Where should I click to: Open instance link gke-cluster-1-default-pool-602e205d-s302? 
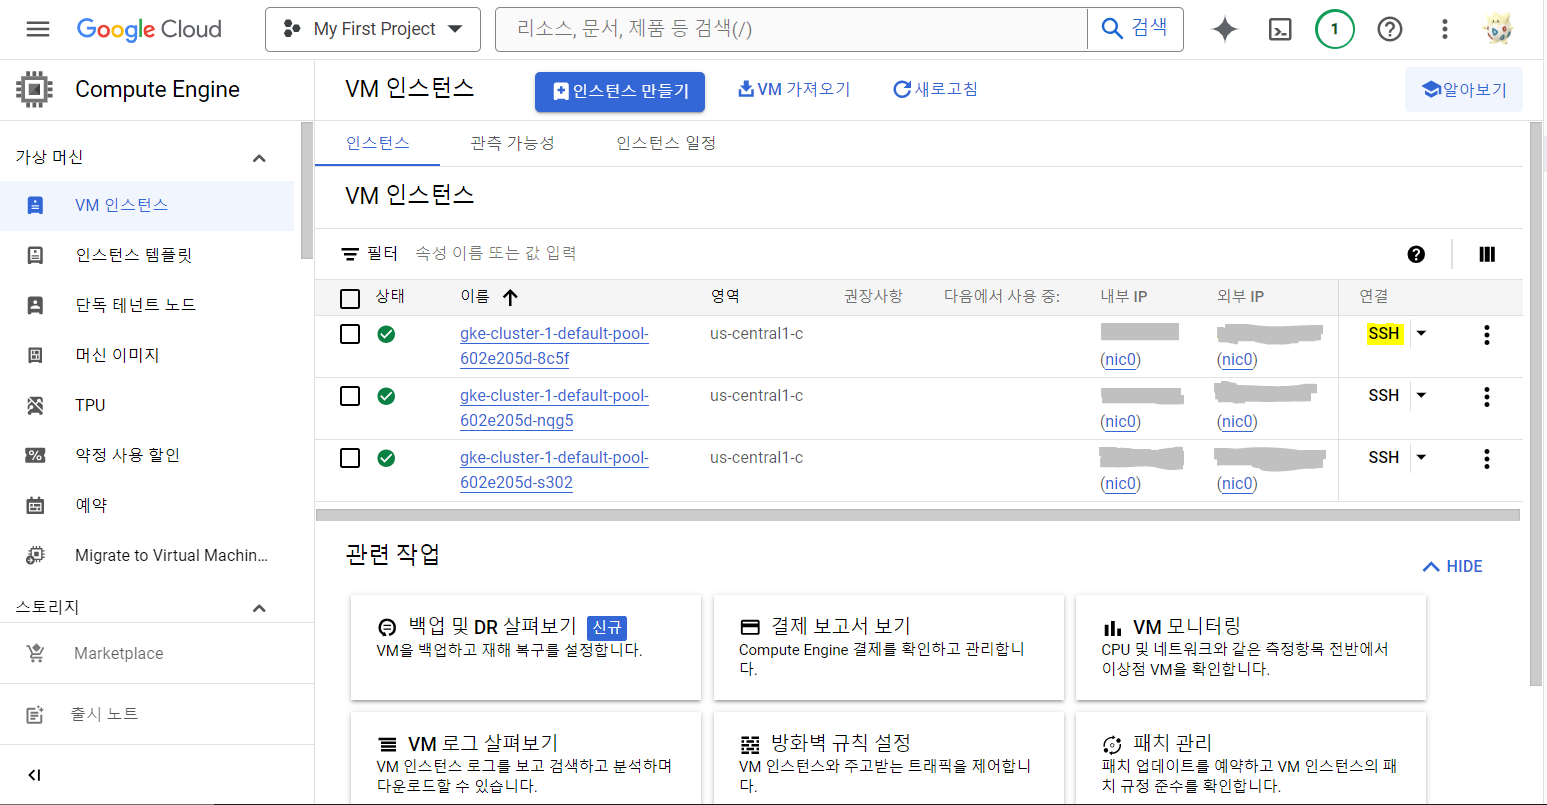click(x=554, y=470)
